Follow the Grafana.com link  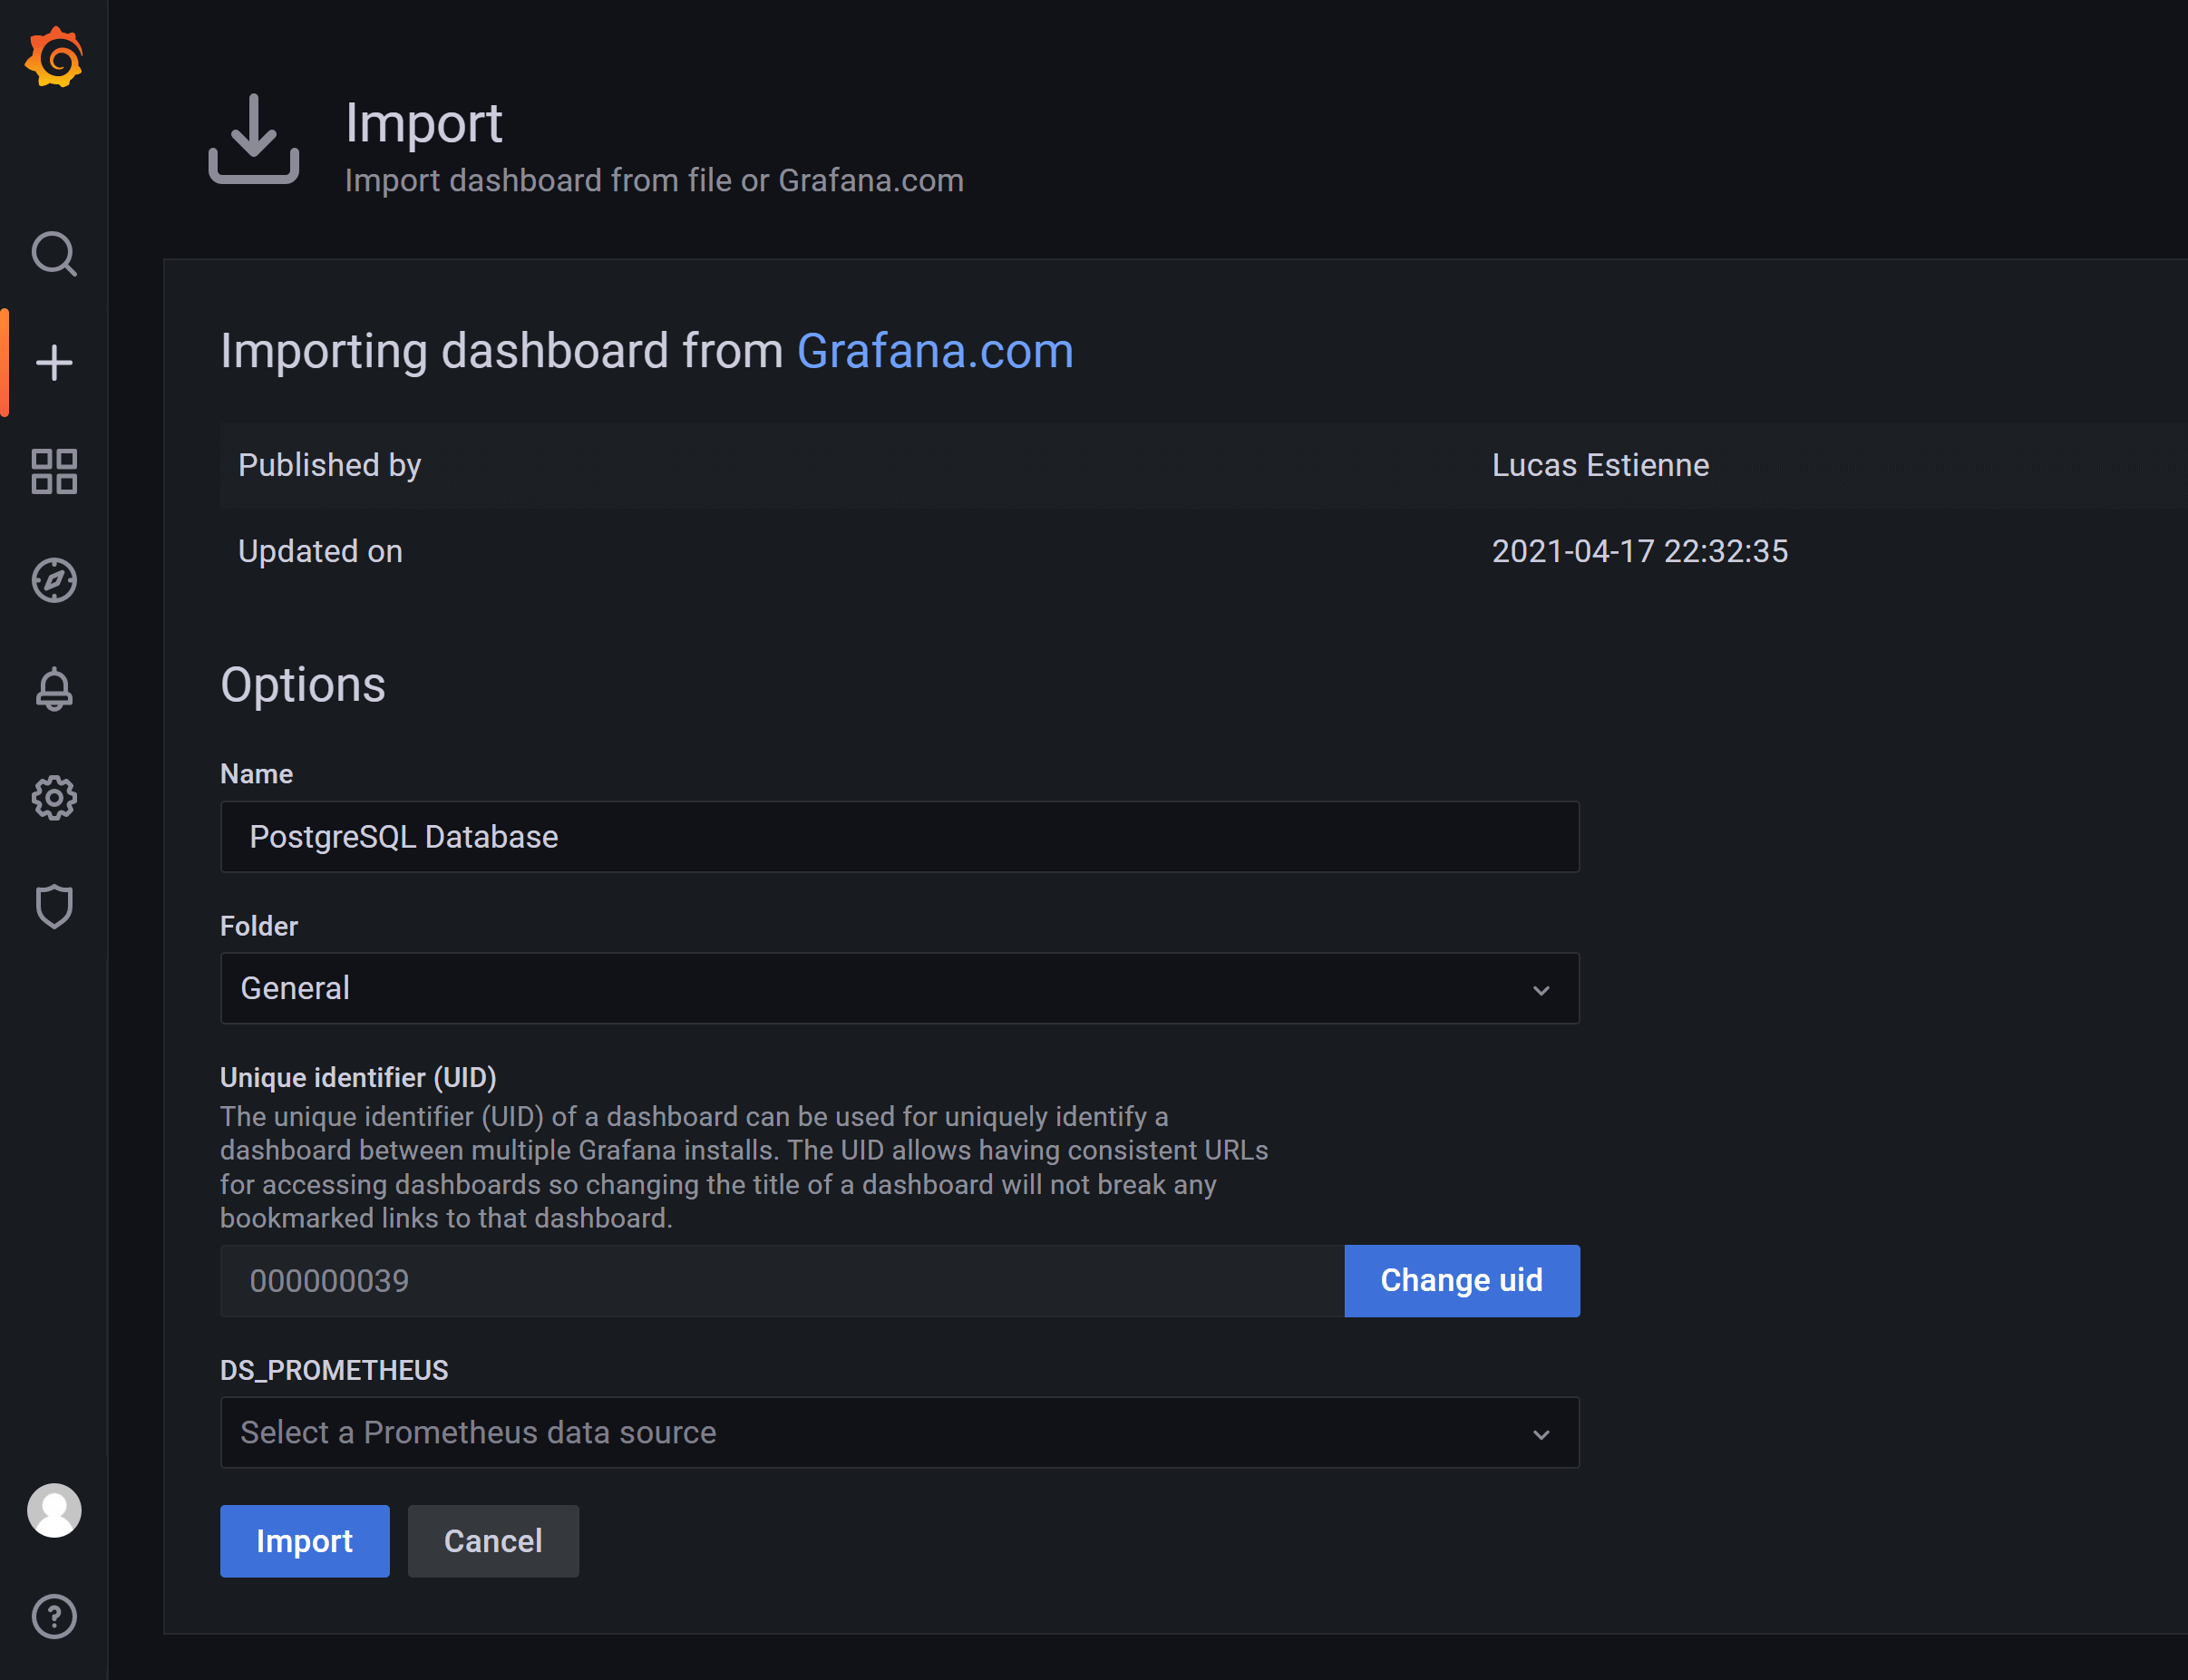pyautogui.click(x=934, y=351)
